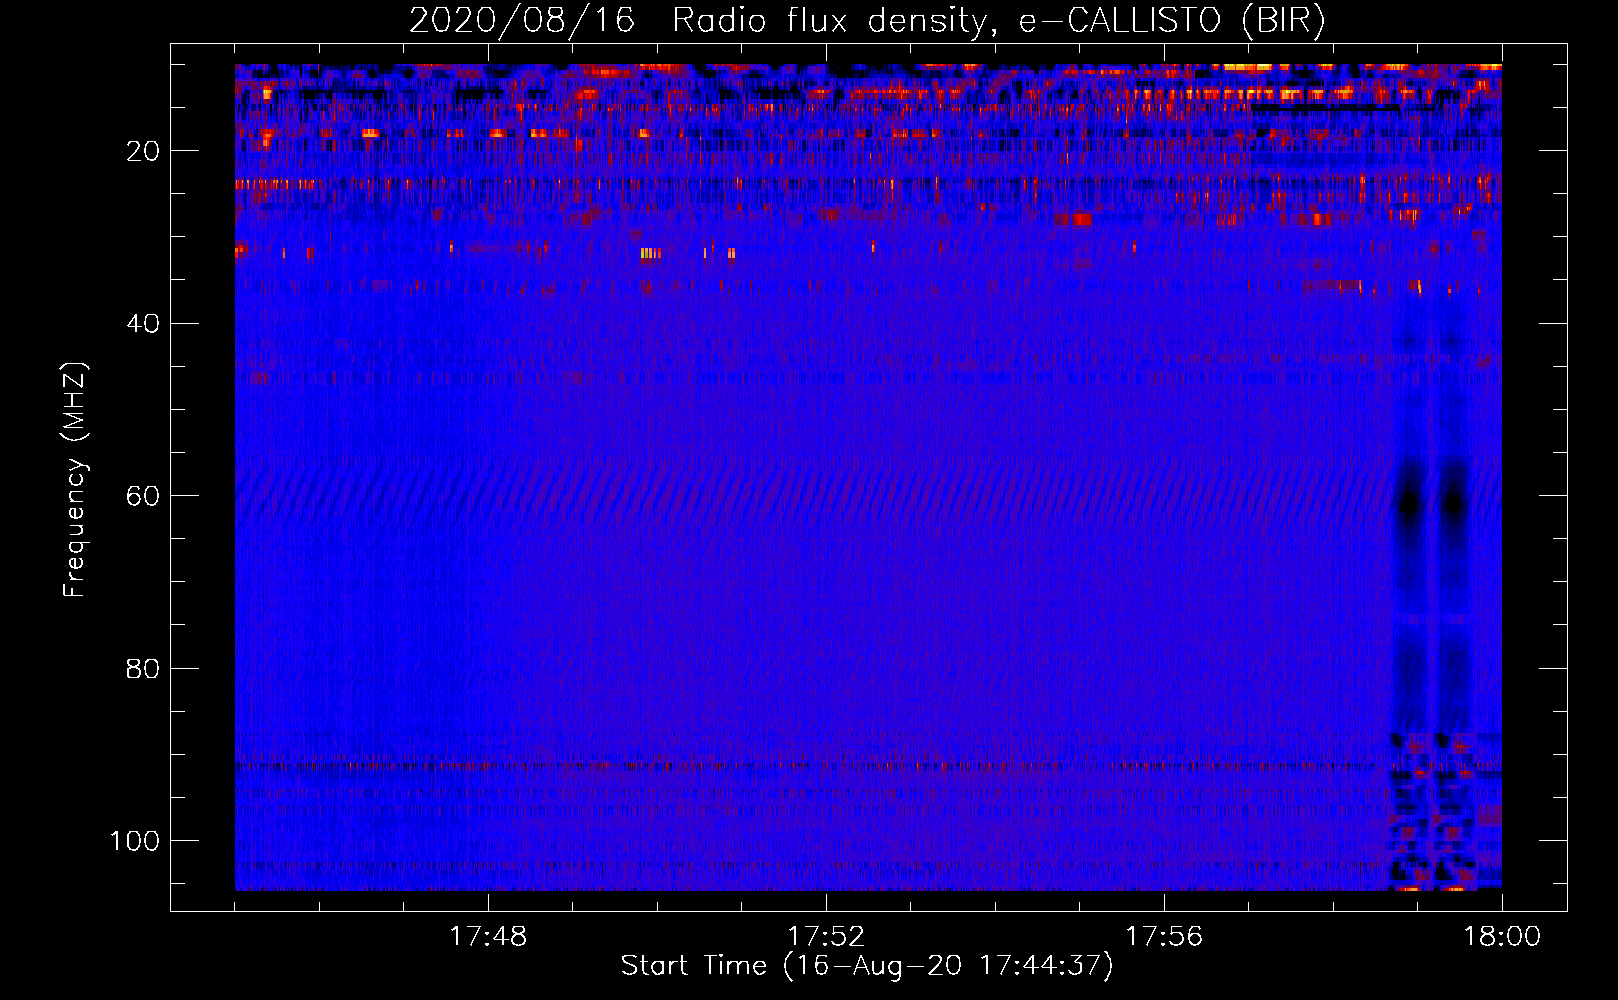Click the "Start Time (16-Aug-20 17:44:37)" x-axis label
Screen dimensions: 1618x1000
click(867, 966)
